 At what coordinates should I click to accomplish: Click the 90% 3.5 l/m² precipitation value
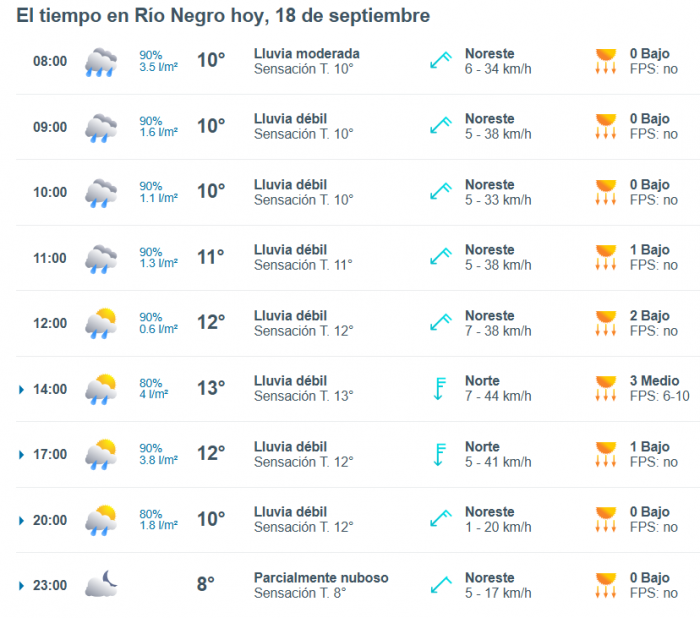(158, 61)
